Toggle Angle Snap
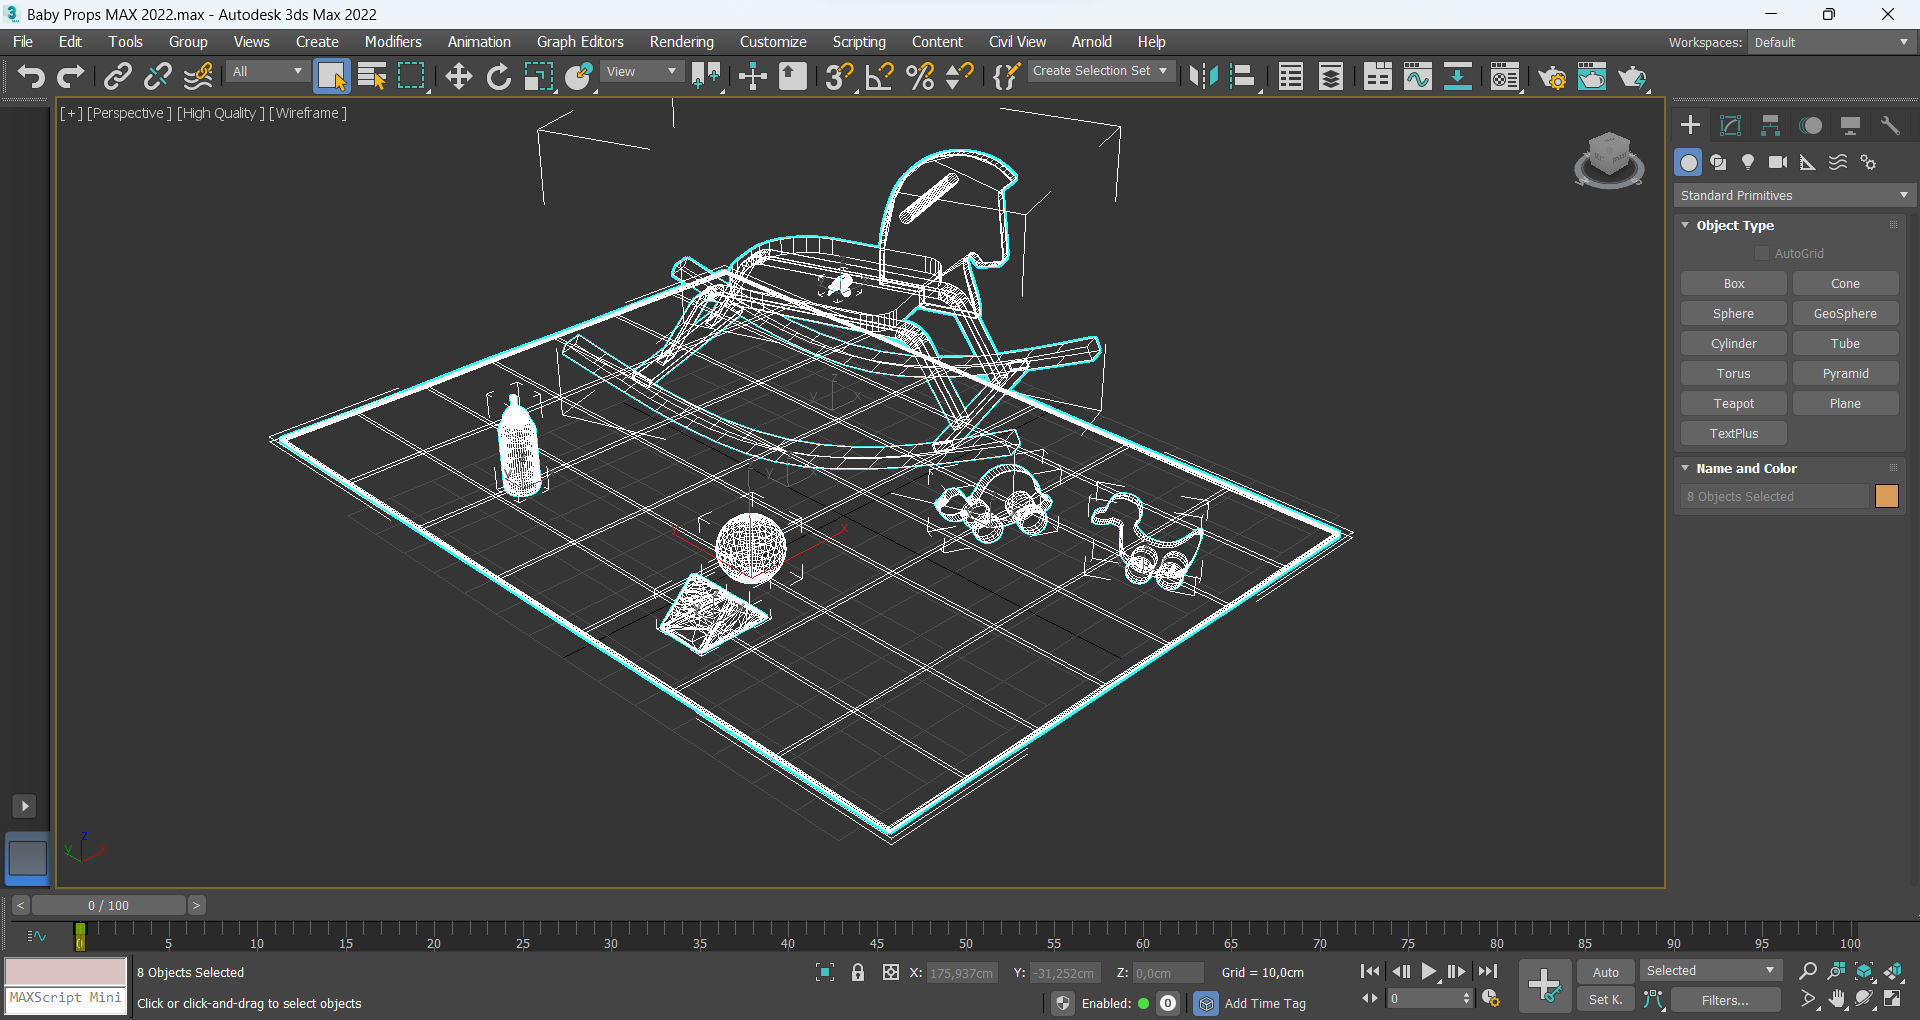Image resolution: width=1920 pixels, height=1020 pixels. tap(879, 76)
